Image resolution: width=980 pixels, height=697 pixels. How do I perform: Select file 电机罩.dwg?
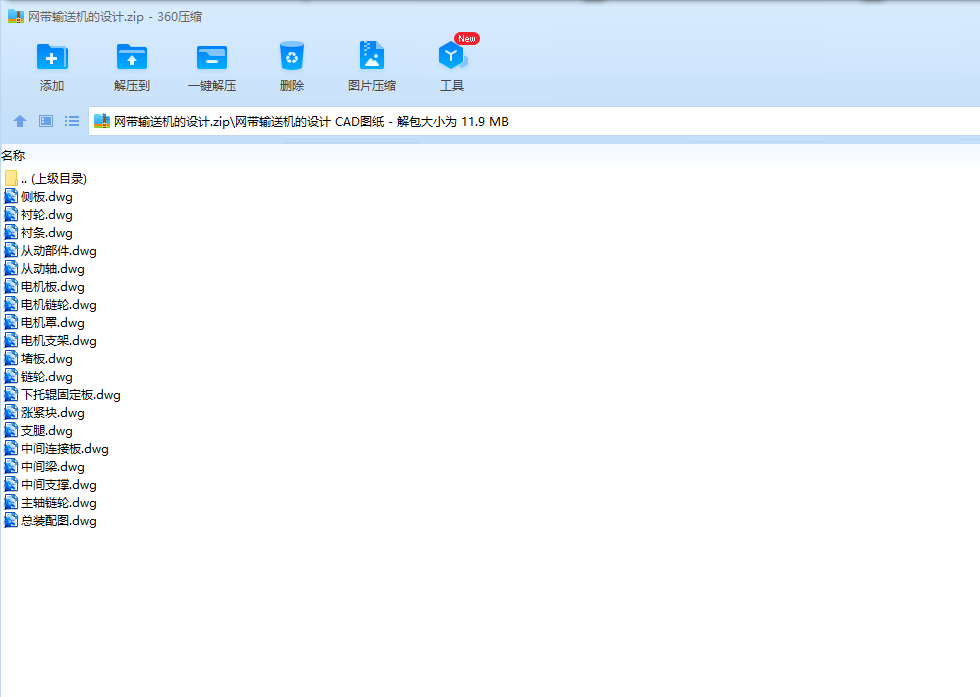tap(44, 323)
